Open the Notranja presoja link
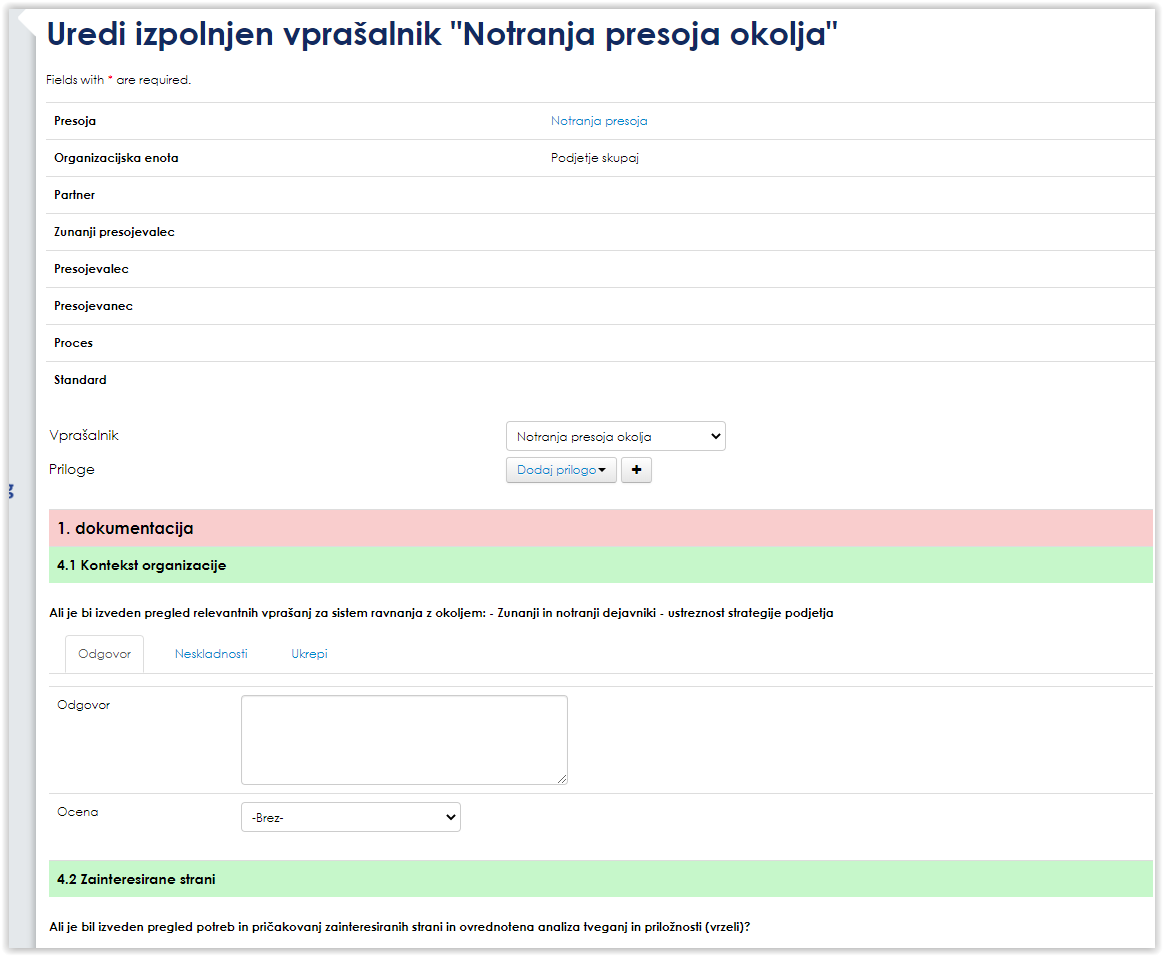The width and height of the screenshot is (1163, 956). pos(599,121)
